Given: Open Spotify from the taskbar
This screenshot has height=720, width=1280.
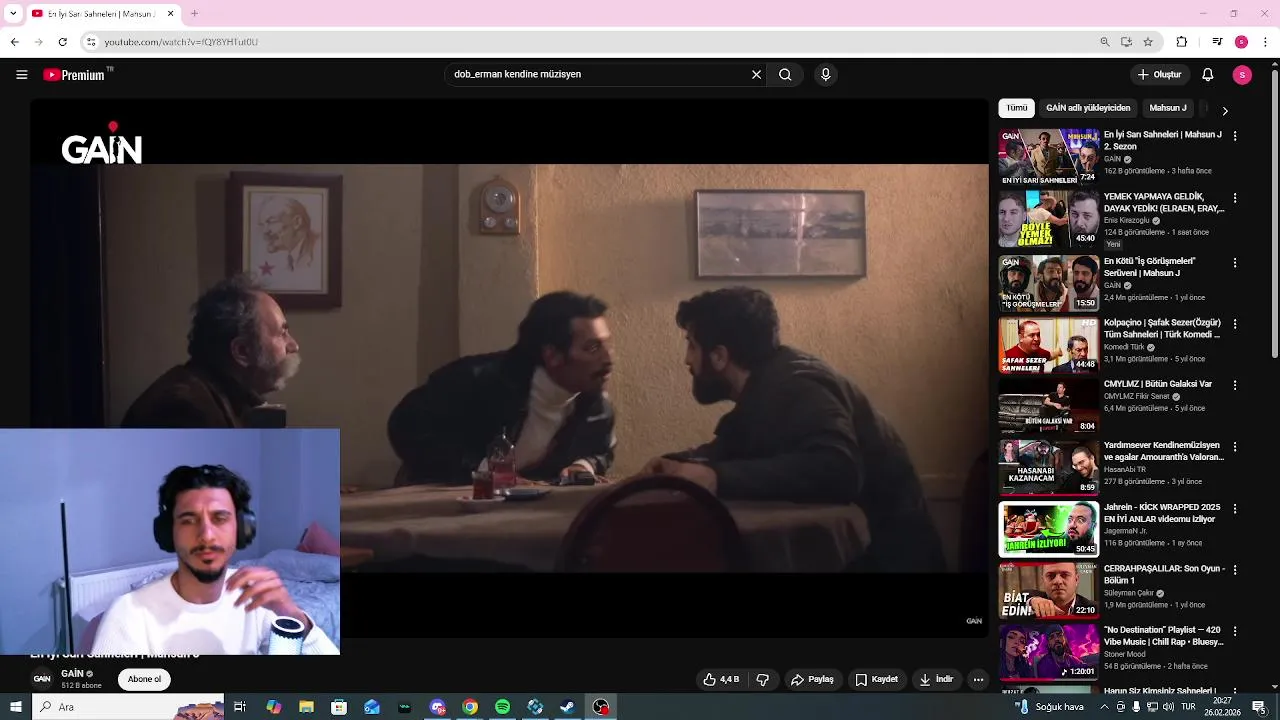Looking at the screenshot, I should [502, 707].
